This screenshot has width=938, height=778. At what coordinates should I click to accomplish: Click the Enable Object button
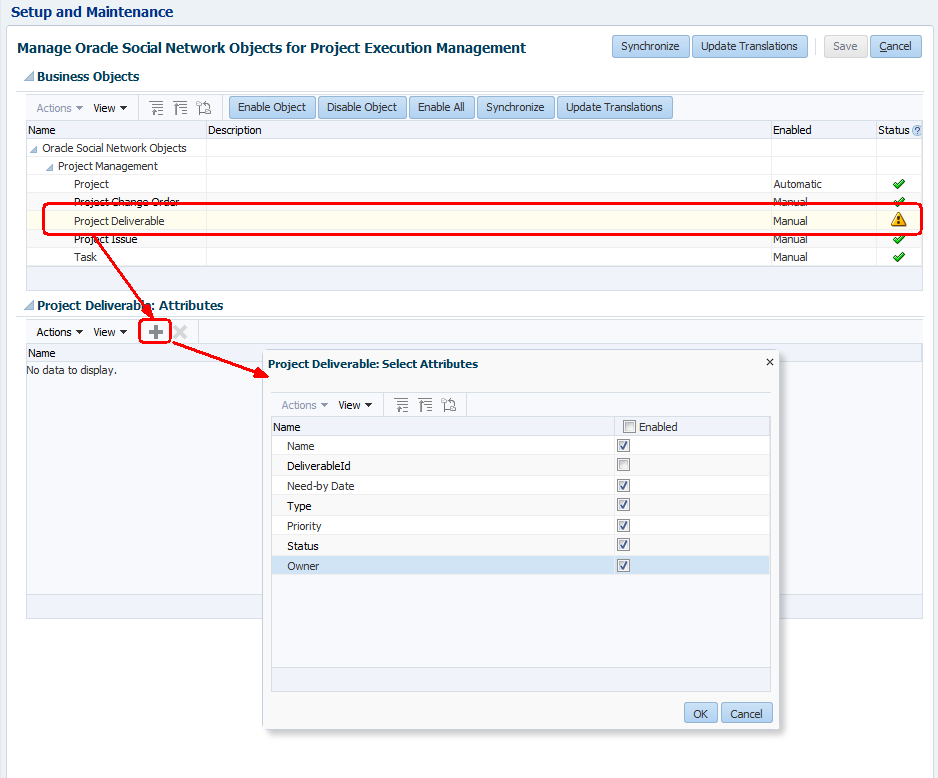tap(272, 108)
